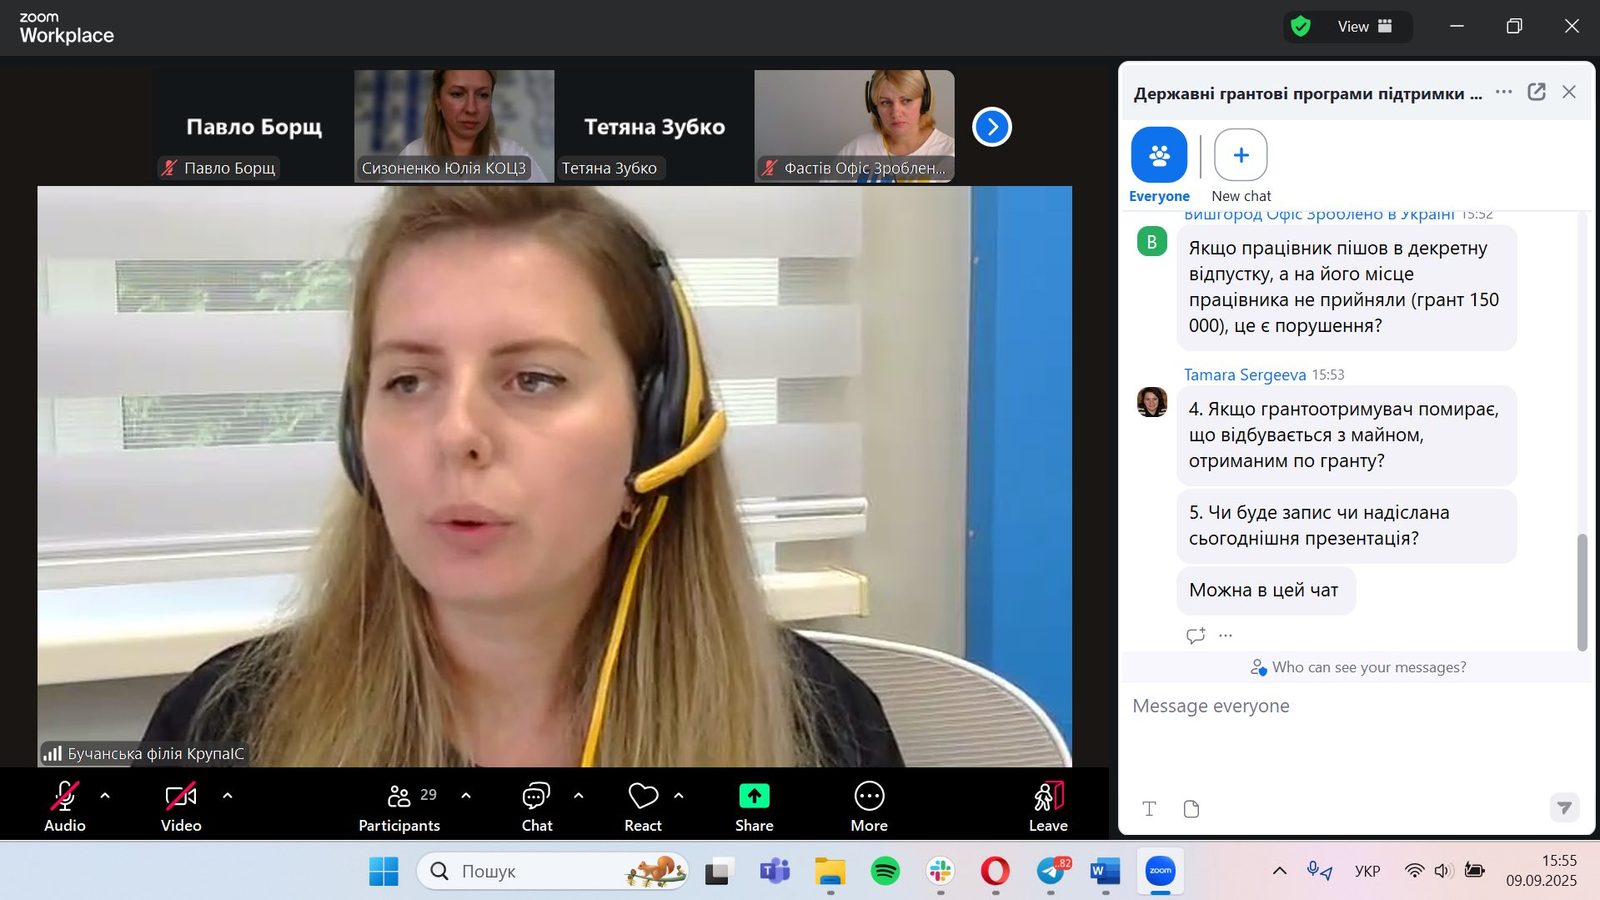Click the Бучанська філія signal strength icon
Viewport: 1600px width, 900px height.
coord(52,753)
